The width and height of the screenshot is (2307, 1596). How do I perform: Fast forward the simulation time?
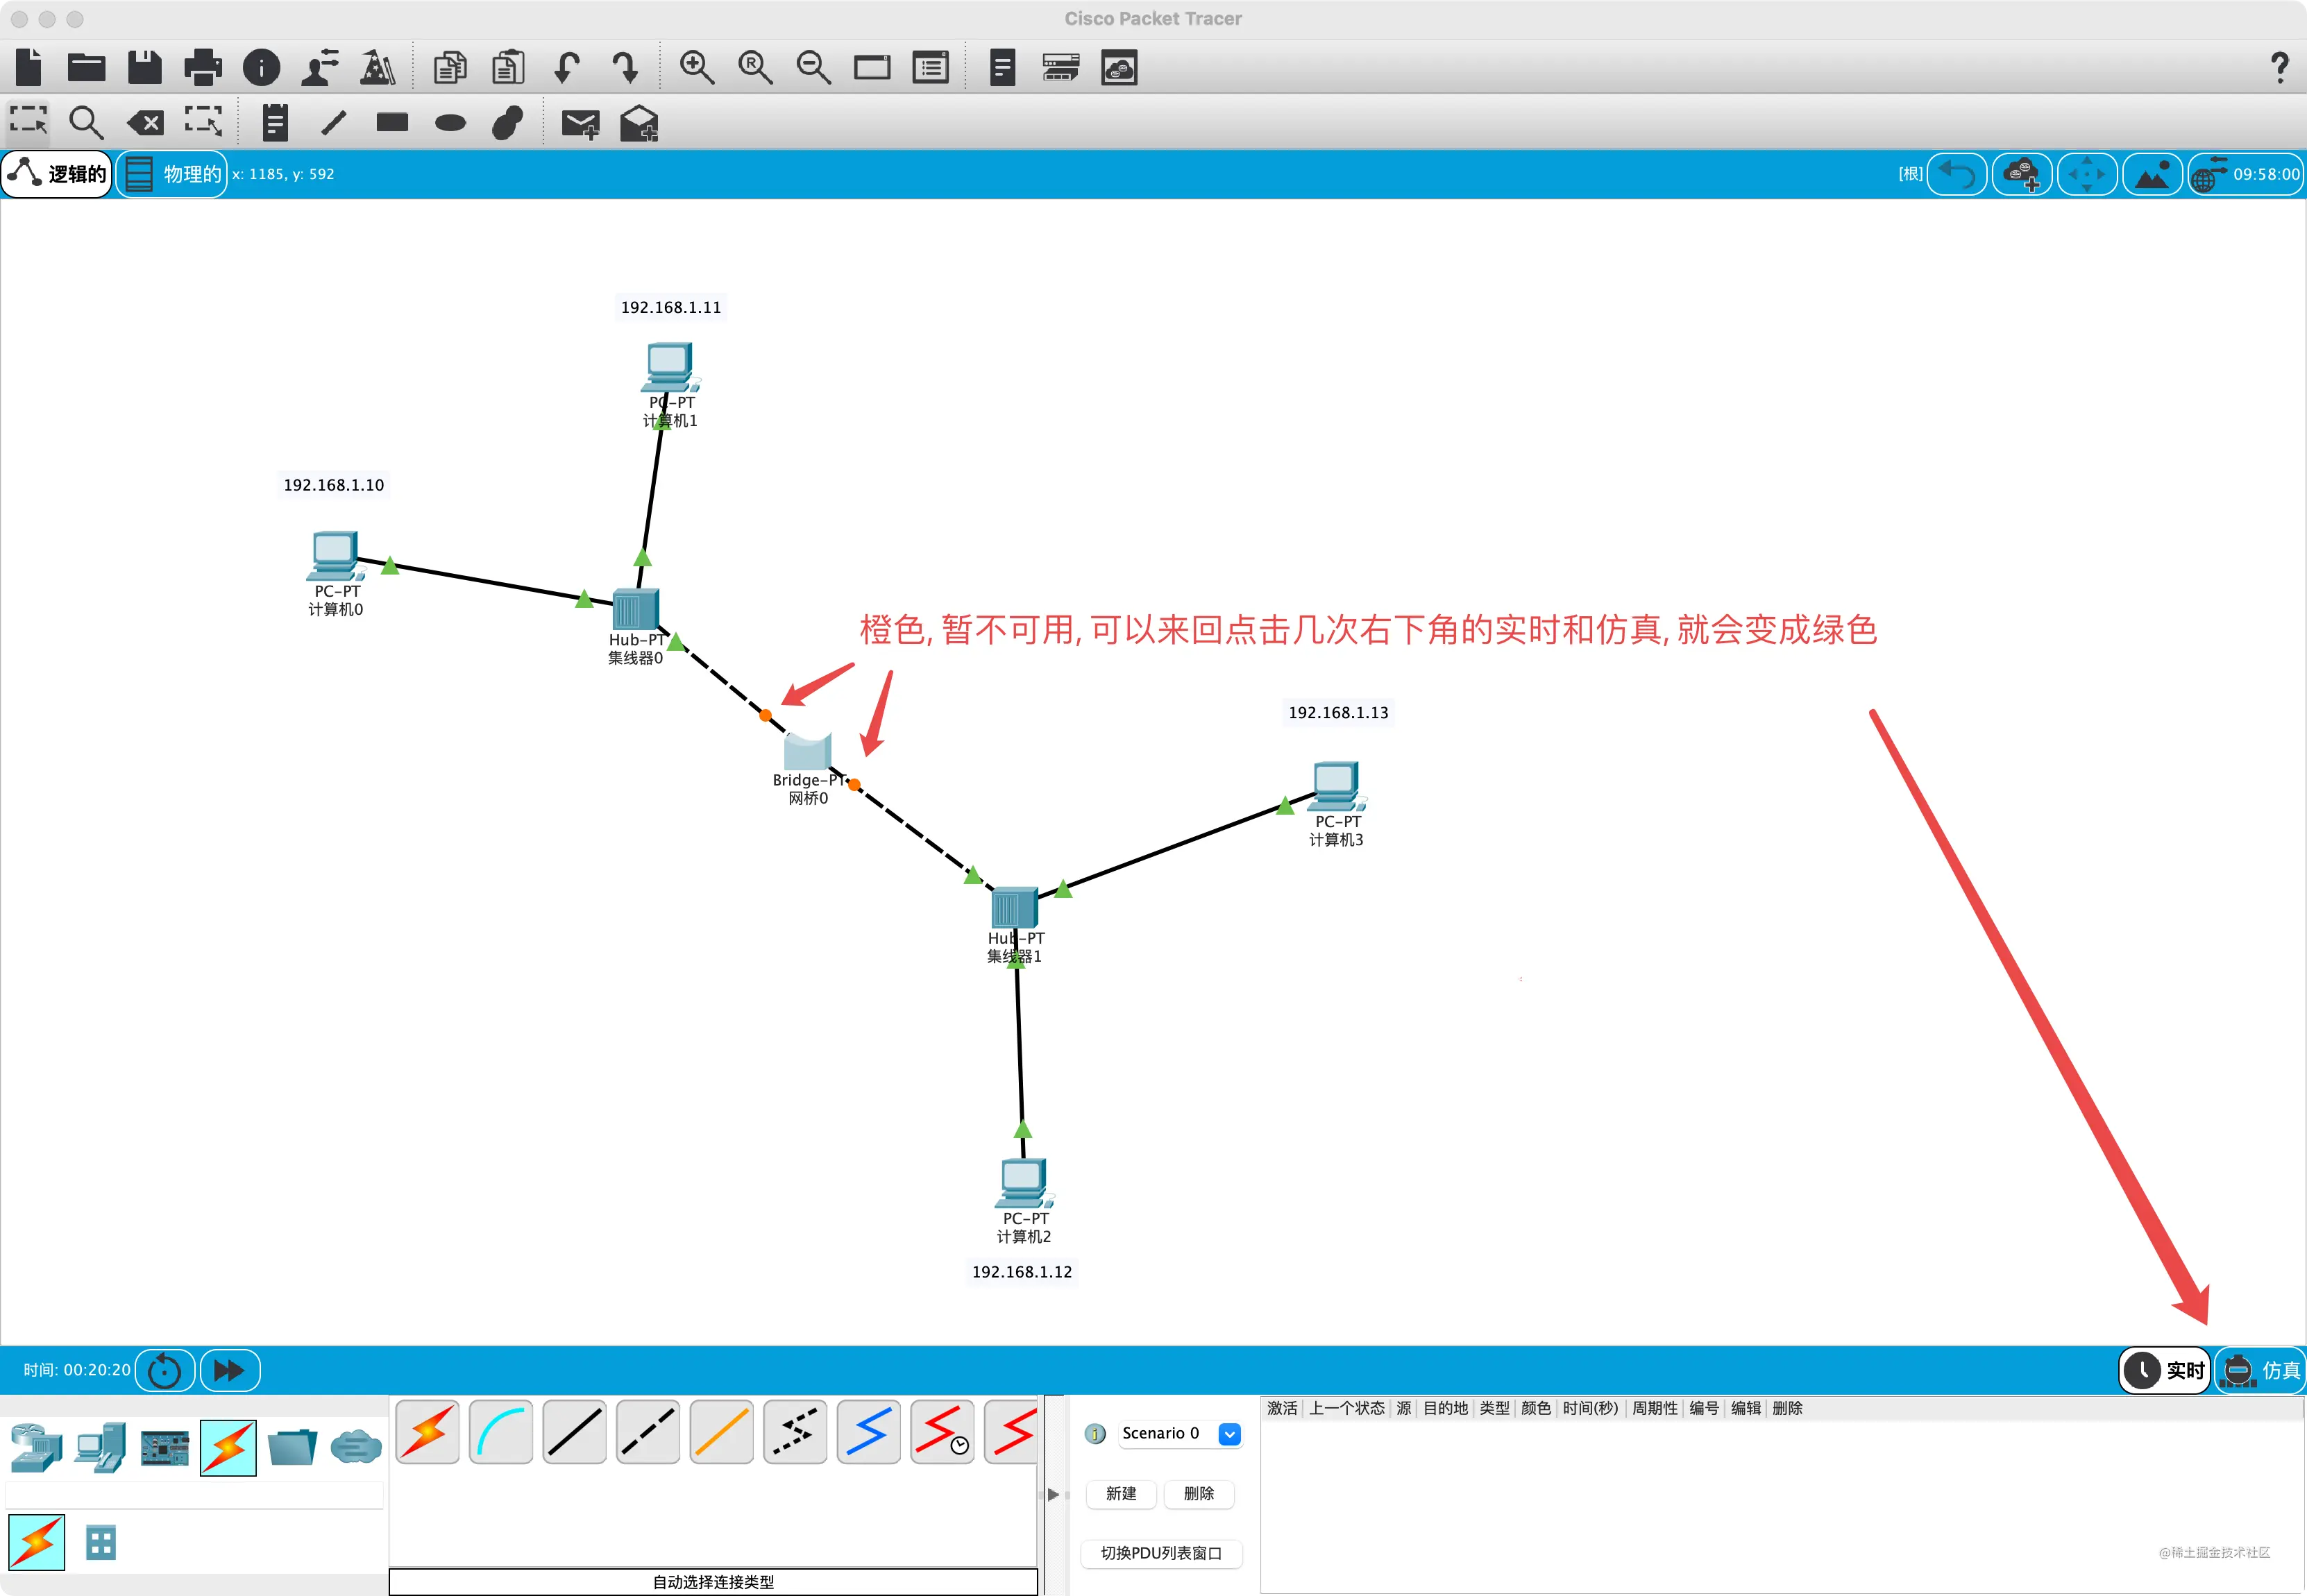[230, 1370]
